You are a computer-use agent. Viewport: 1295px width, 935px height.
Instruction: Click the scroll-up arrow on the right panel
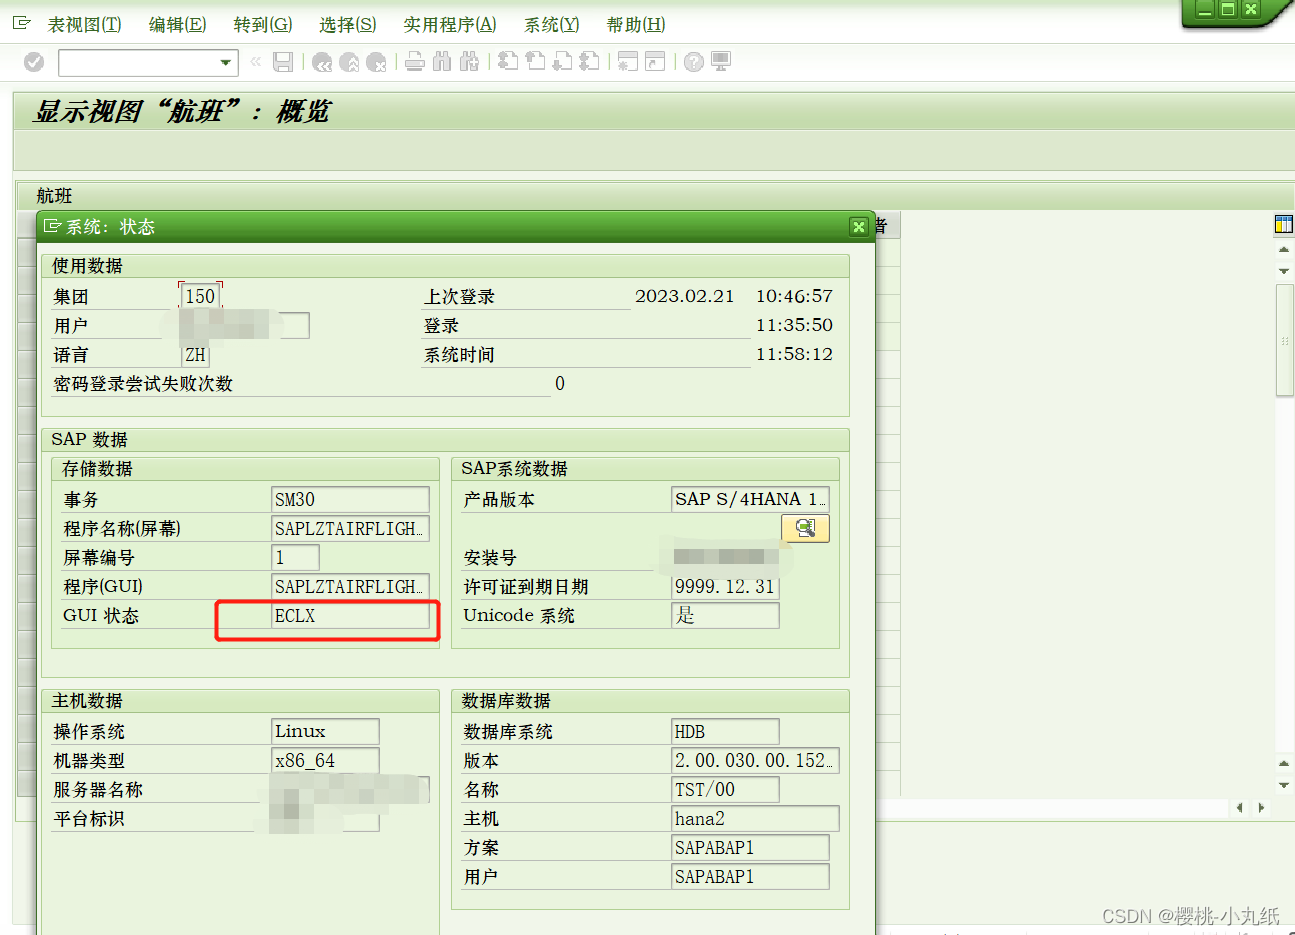pos(1284,251)
